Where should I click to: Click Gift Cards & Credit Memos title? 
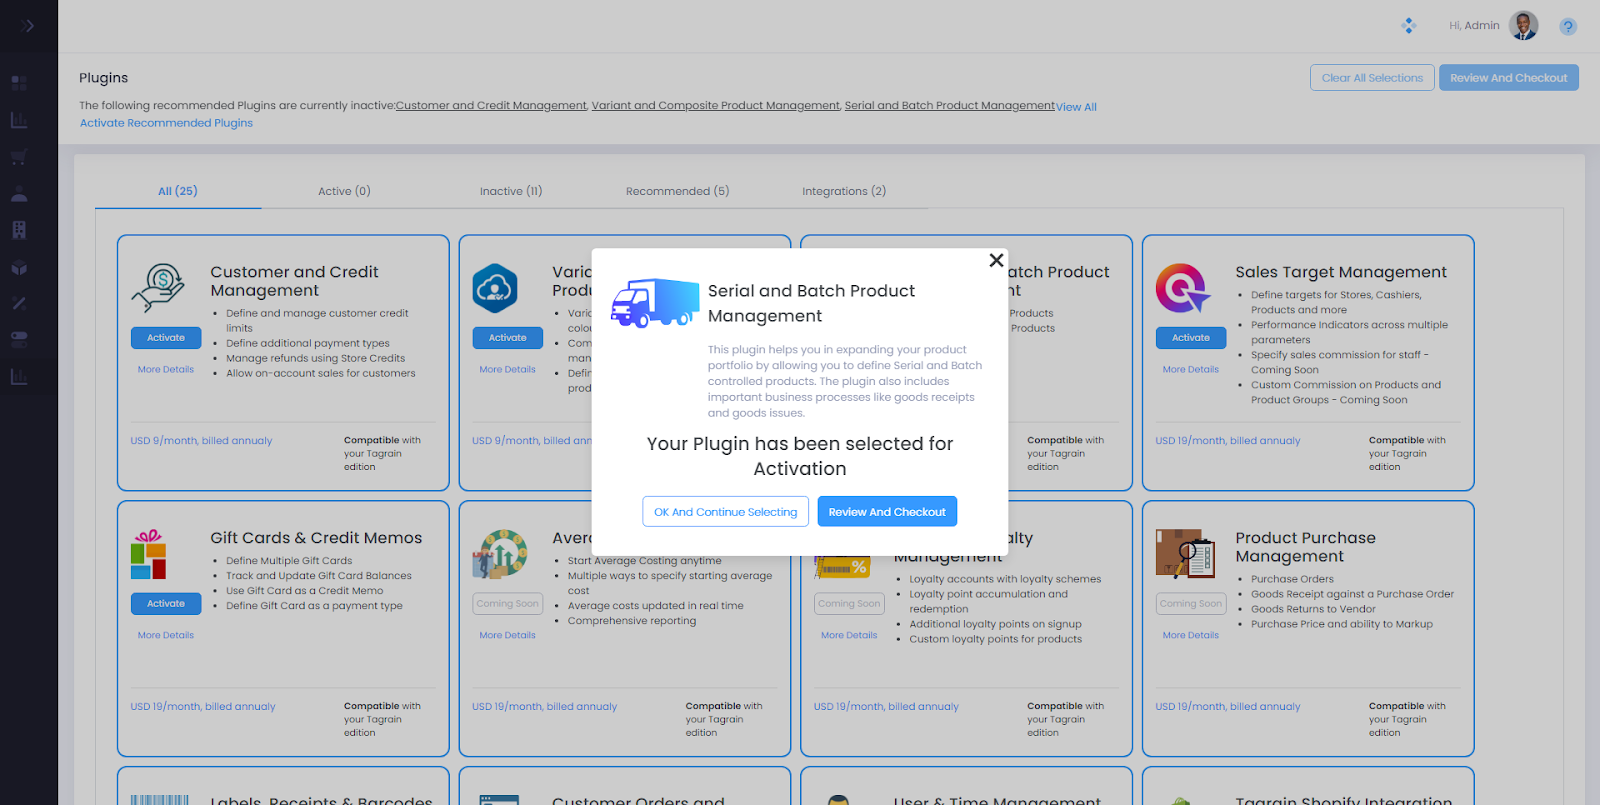click(x=316, y=538)
